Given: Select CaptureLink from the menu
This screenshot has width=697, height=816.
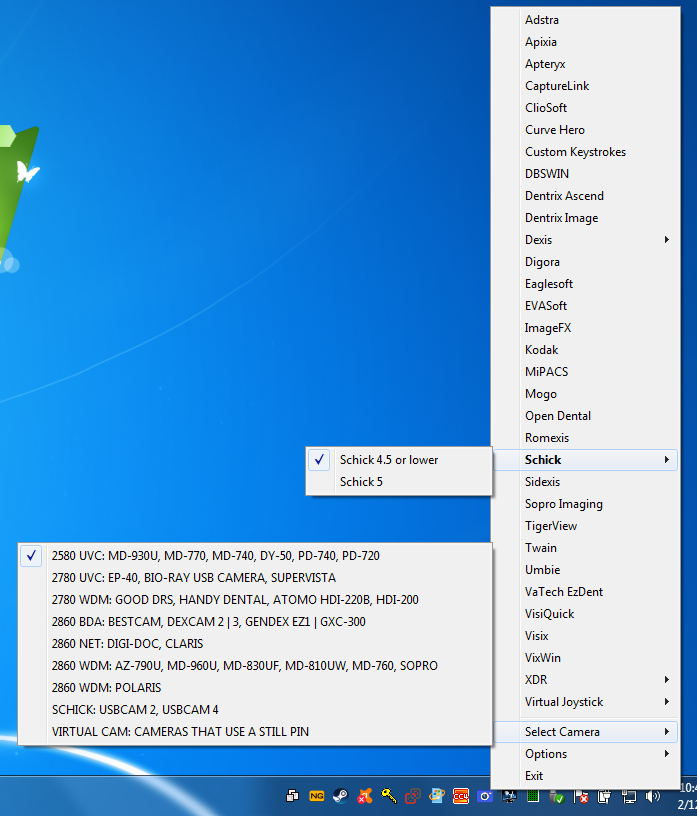Looking at the screenshot, I should pyautogui.click(x=586, y=86).
